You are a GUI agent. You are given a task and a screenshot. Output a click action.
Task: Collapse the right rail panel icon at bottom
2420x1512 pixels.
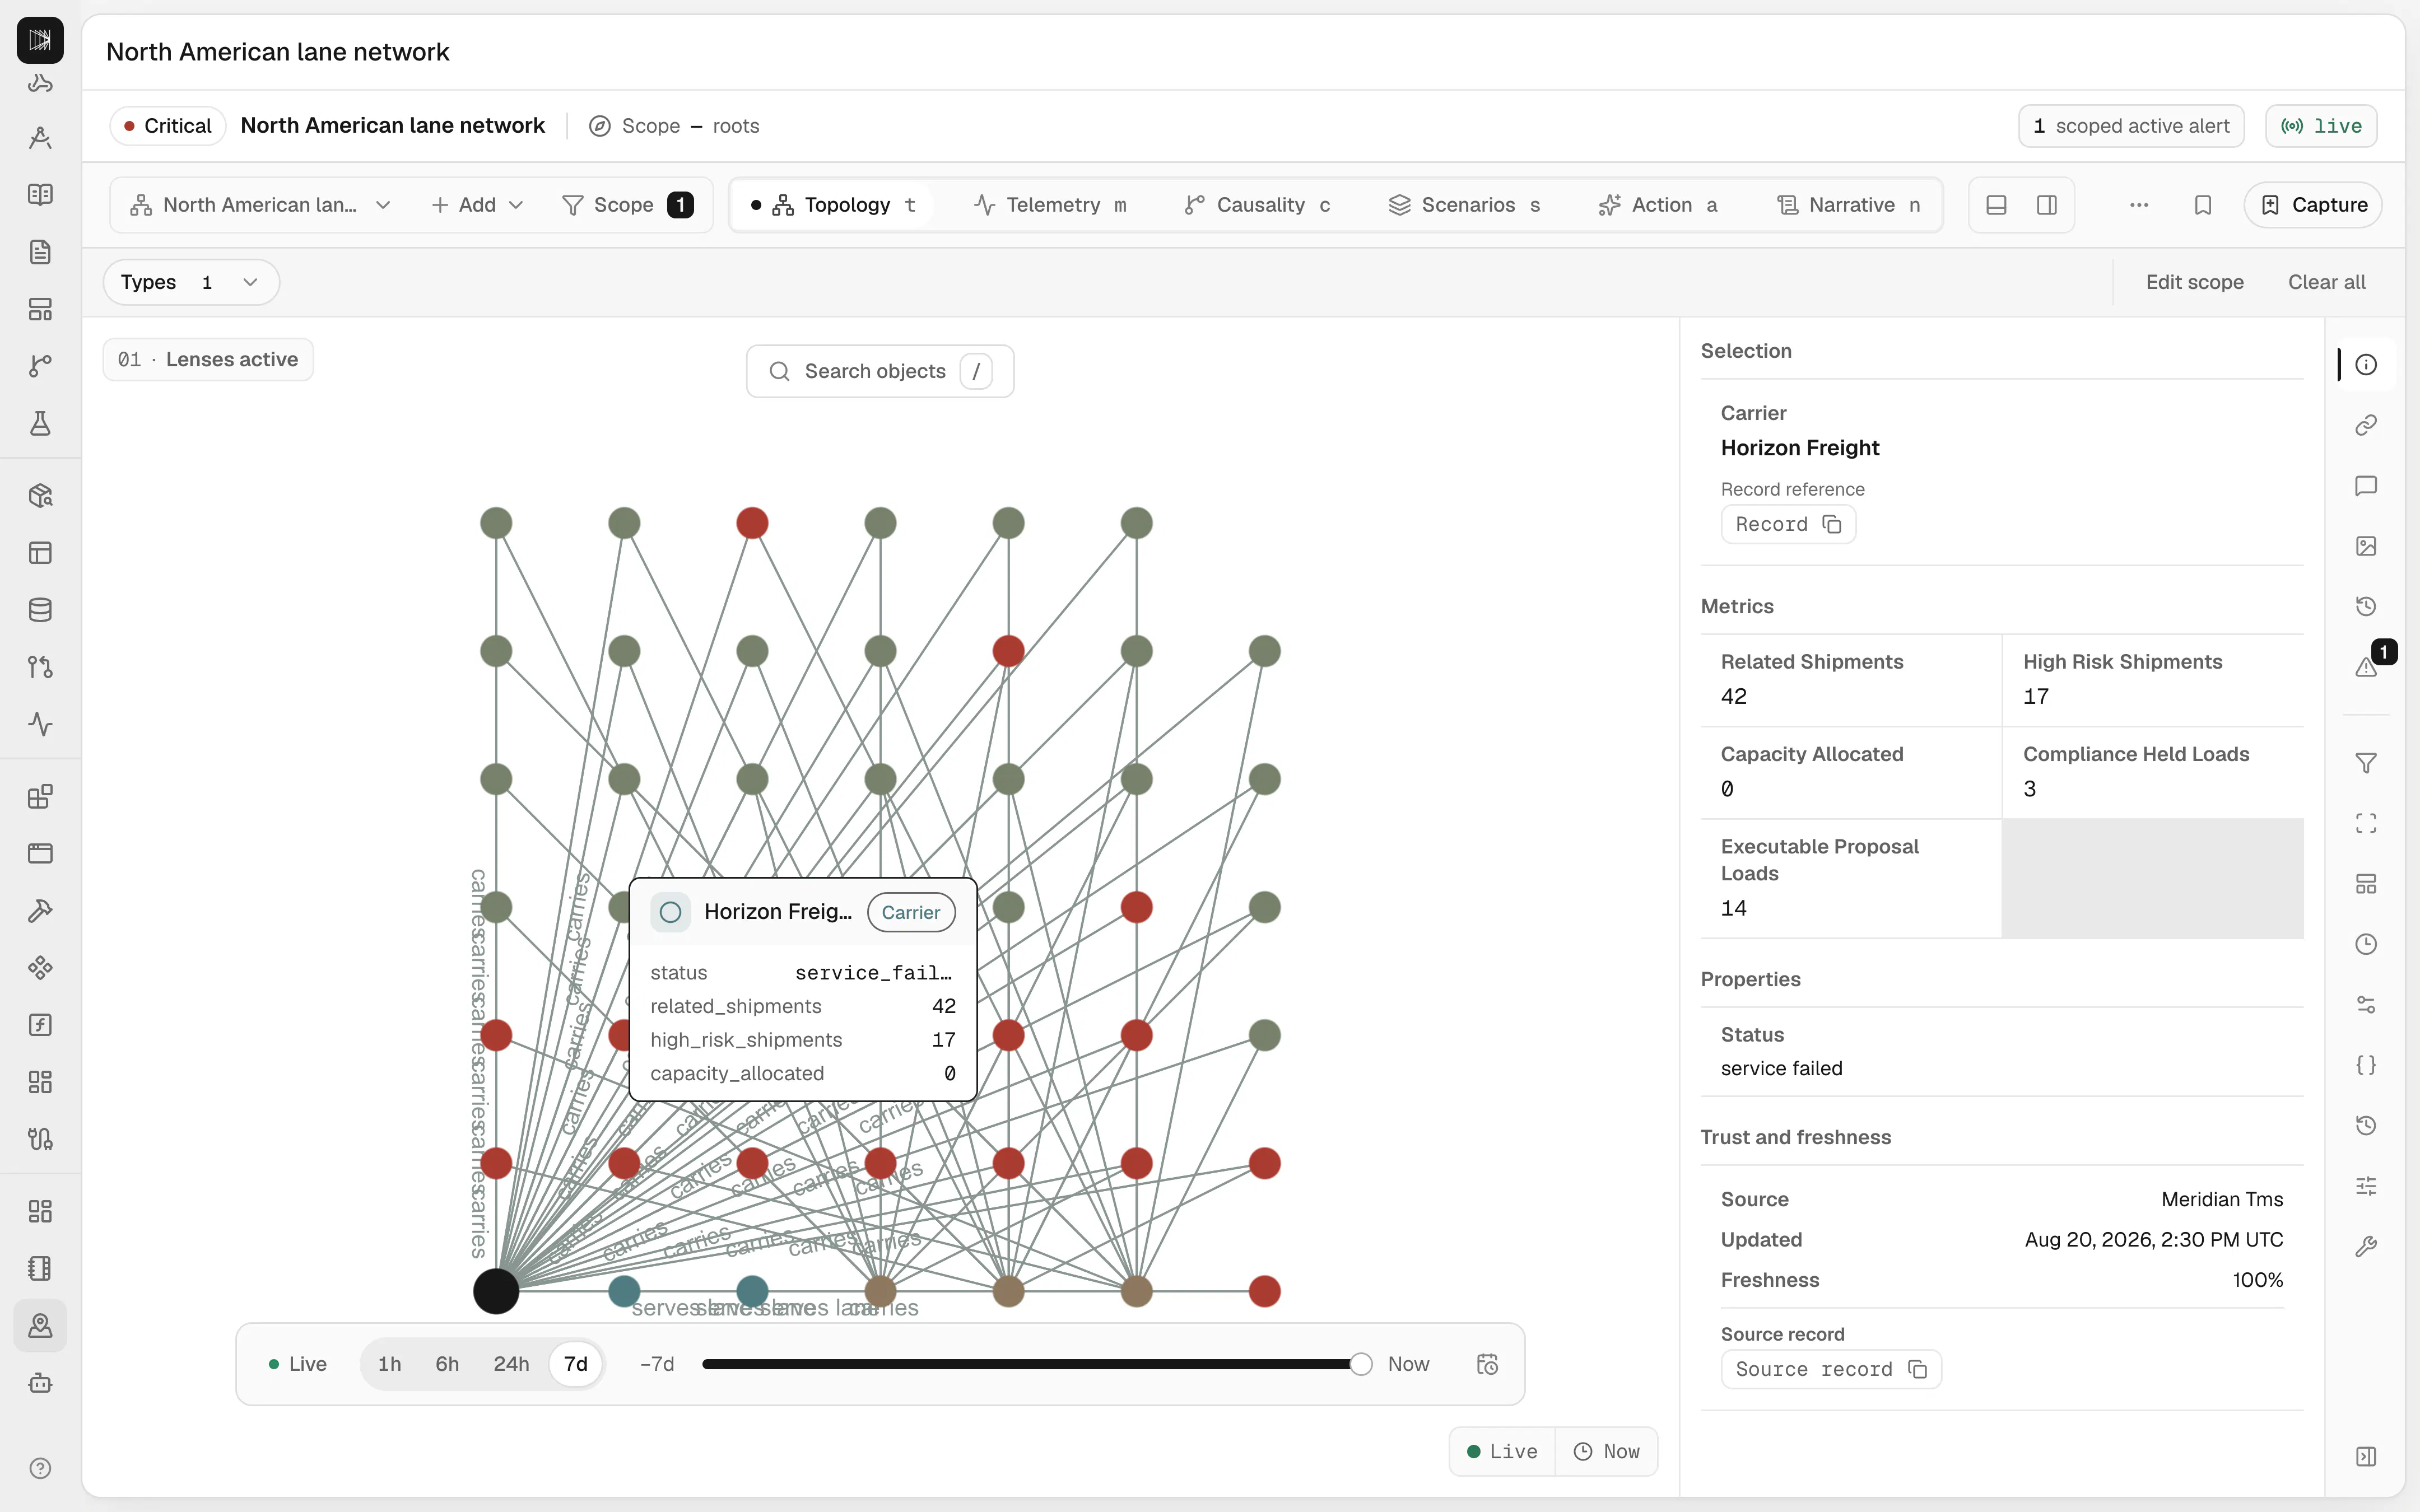pos(2365,1456)
